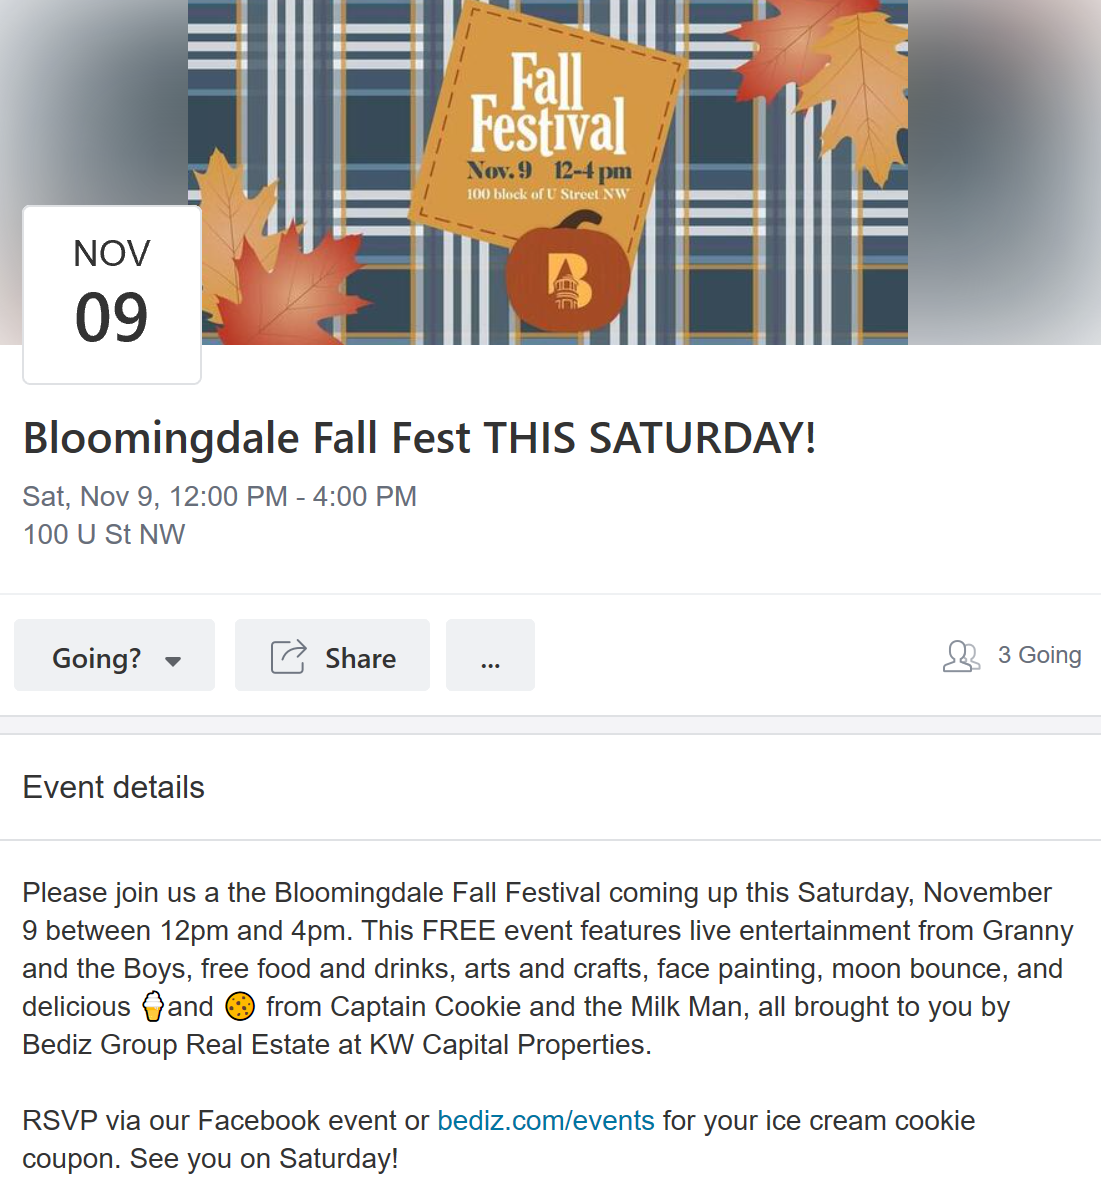
Task: Expand more actions via the ellipsis control
Action: tap(490, 657)
